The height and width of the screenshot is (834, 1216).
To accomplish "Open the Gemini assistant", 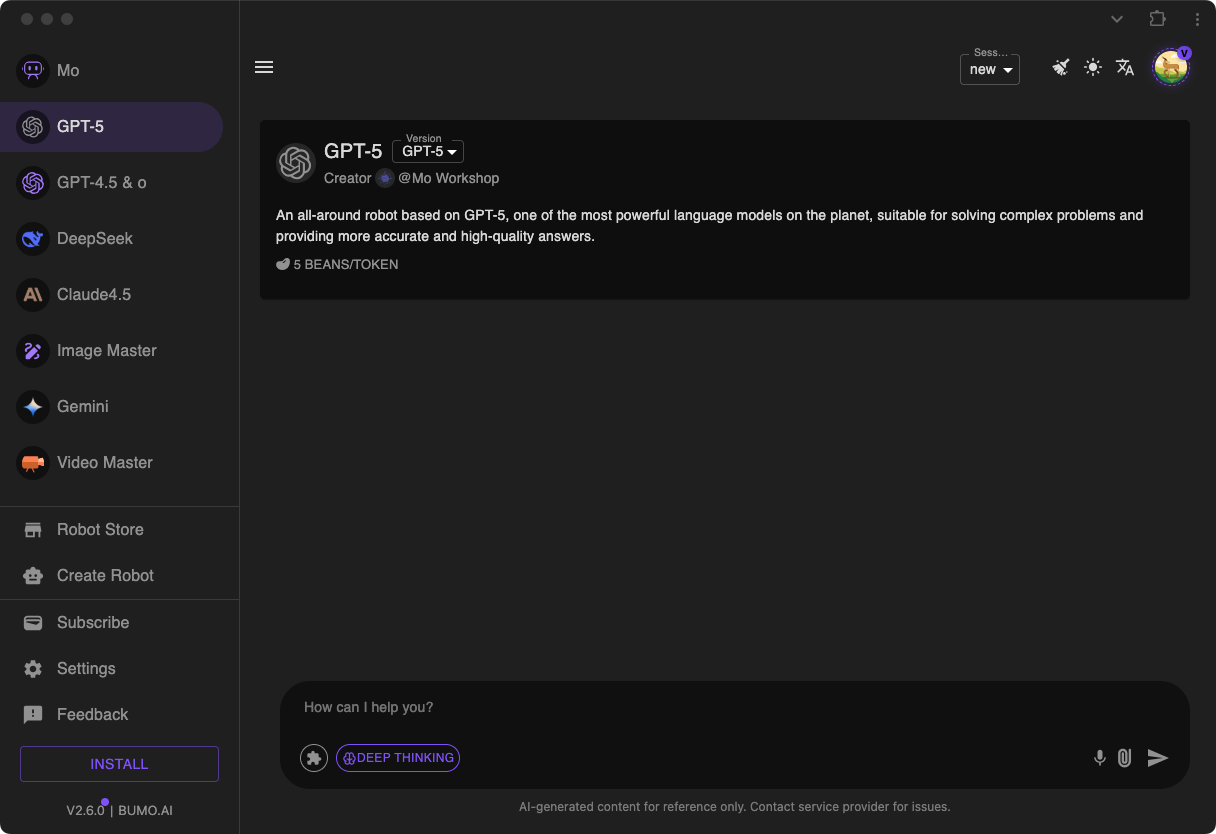I will click(83, 406).
